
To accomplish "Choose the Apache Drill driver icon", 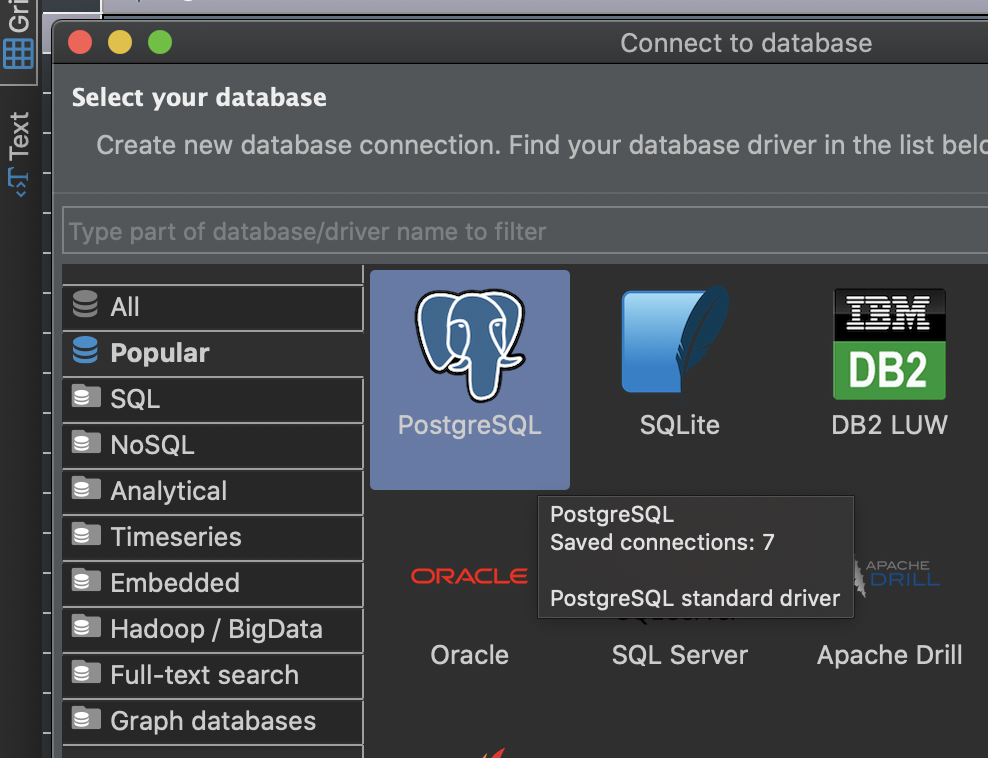I will point(895,577).
